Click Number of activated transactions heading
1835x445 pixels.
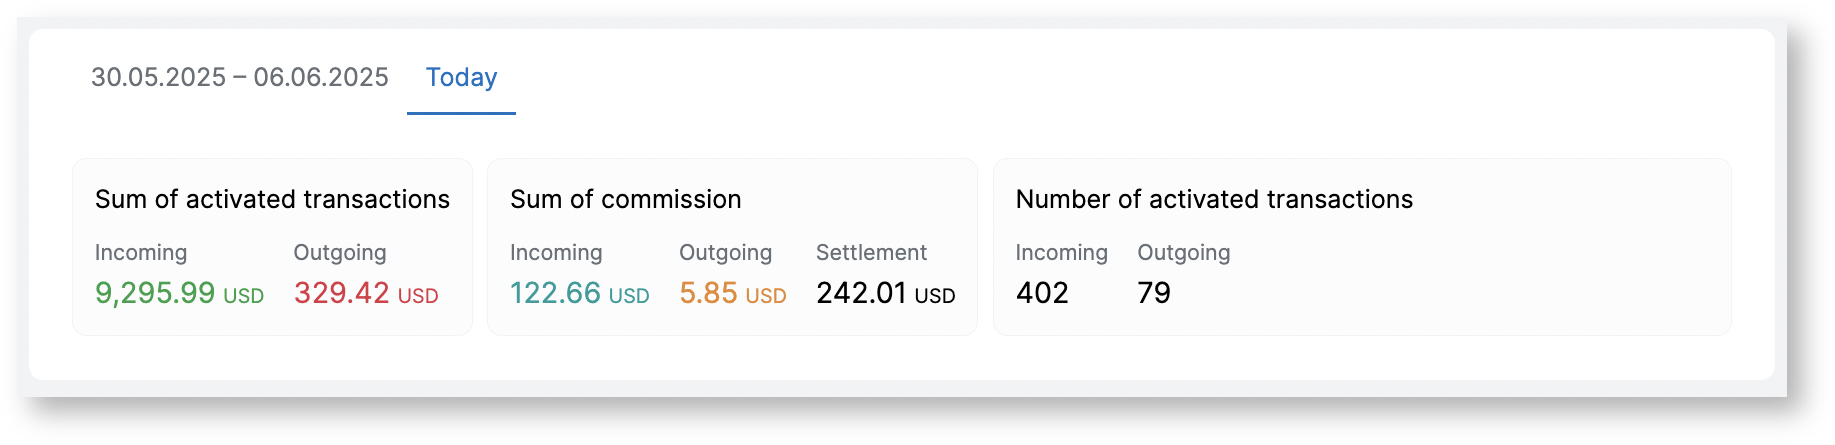point(1214,199)
